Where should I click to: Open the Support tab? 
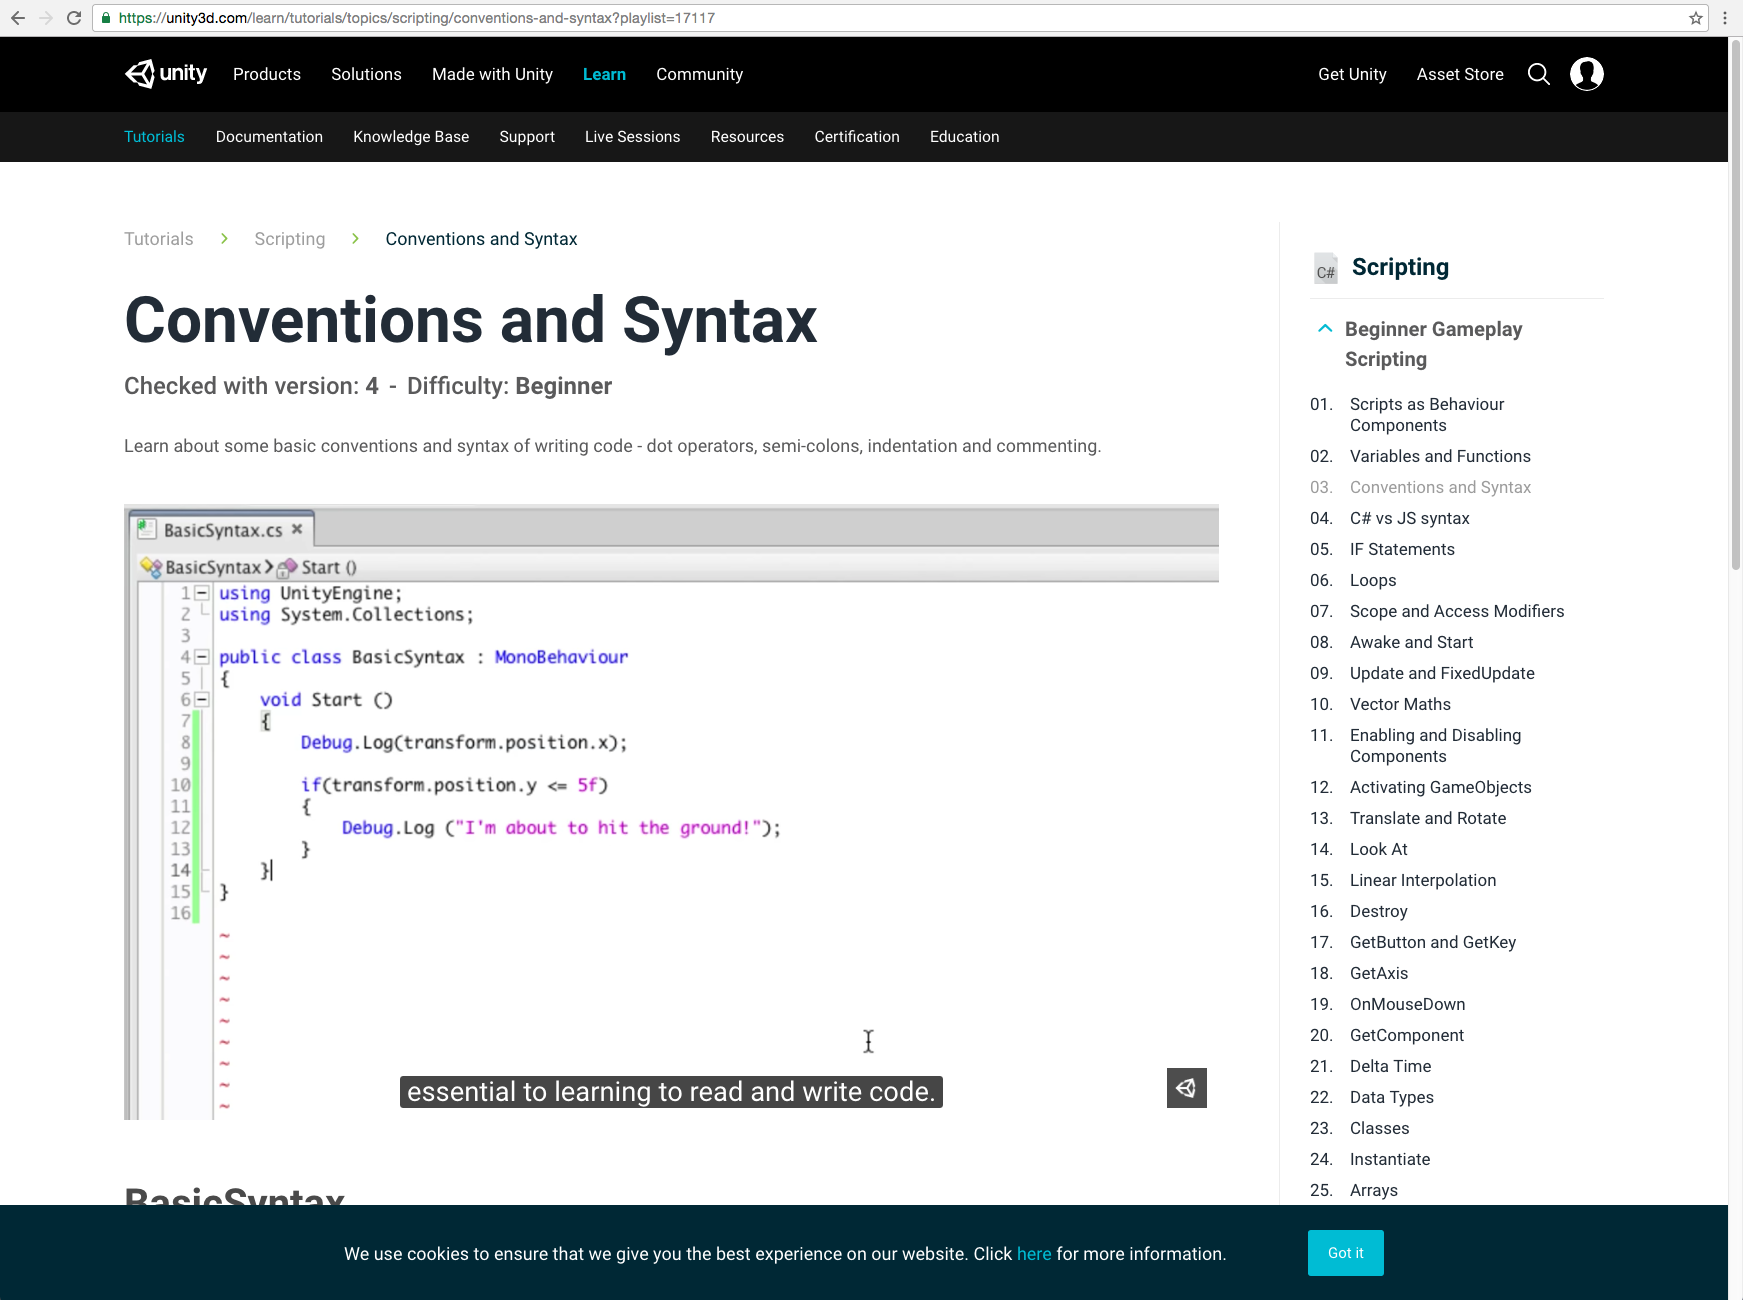527,137
